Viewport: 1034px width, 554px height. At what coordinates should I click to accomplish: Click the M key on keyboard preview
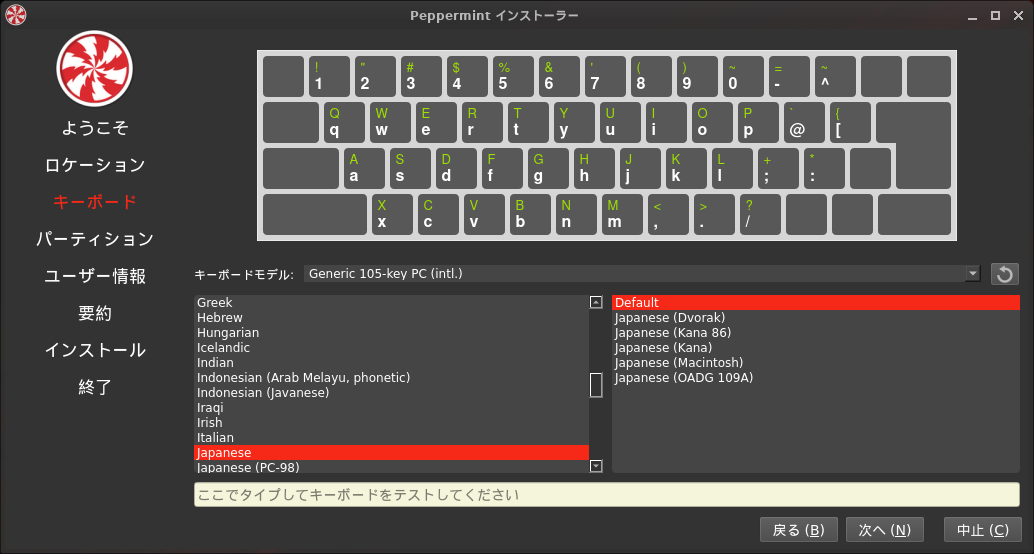point(622,214)
